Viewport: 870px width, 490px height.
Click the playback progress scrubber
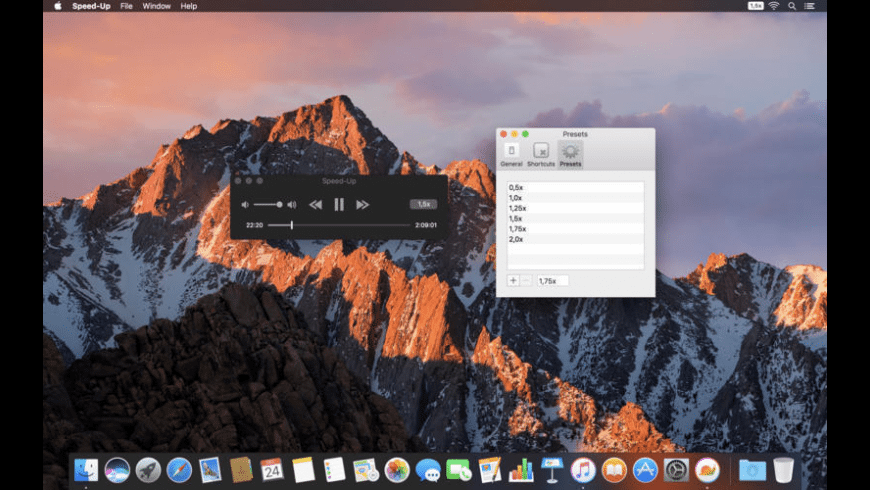pyautogui.click(x=291, y=225)
